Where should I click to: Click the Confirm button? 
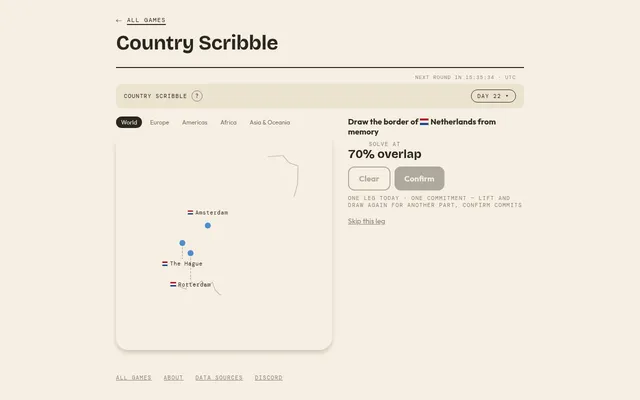419,178
